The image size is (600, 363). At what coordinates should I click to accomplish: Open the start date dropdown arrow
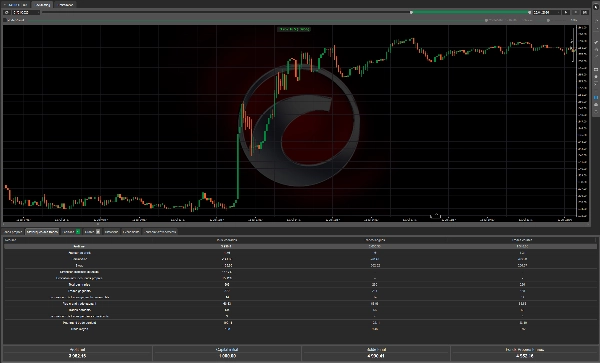click(x=38, y=12)
